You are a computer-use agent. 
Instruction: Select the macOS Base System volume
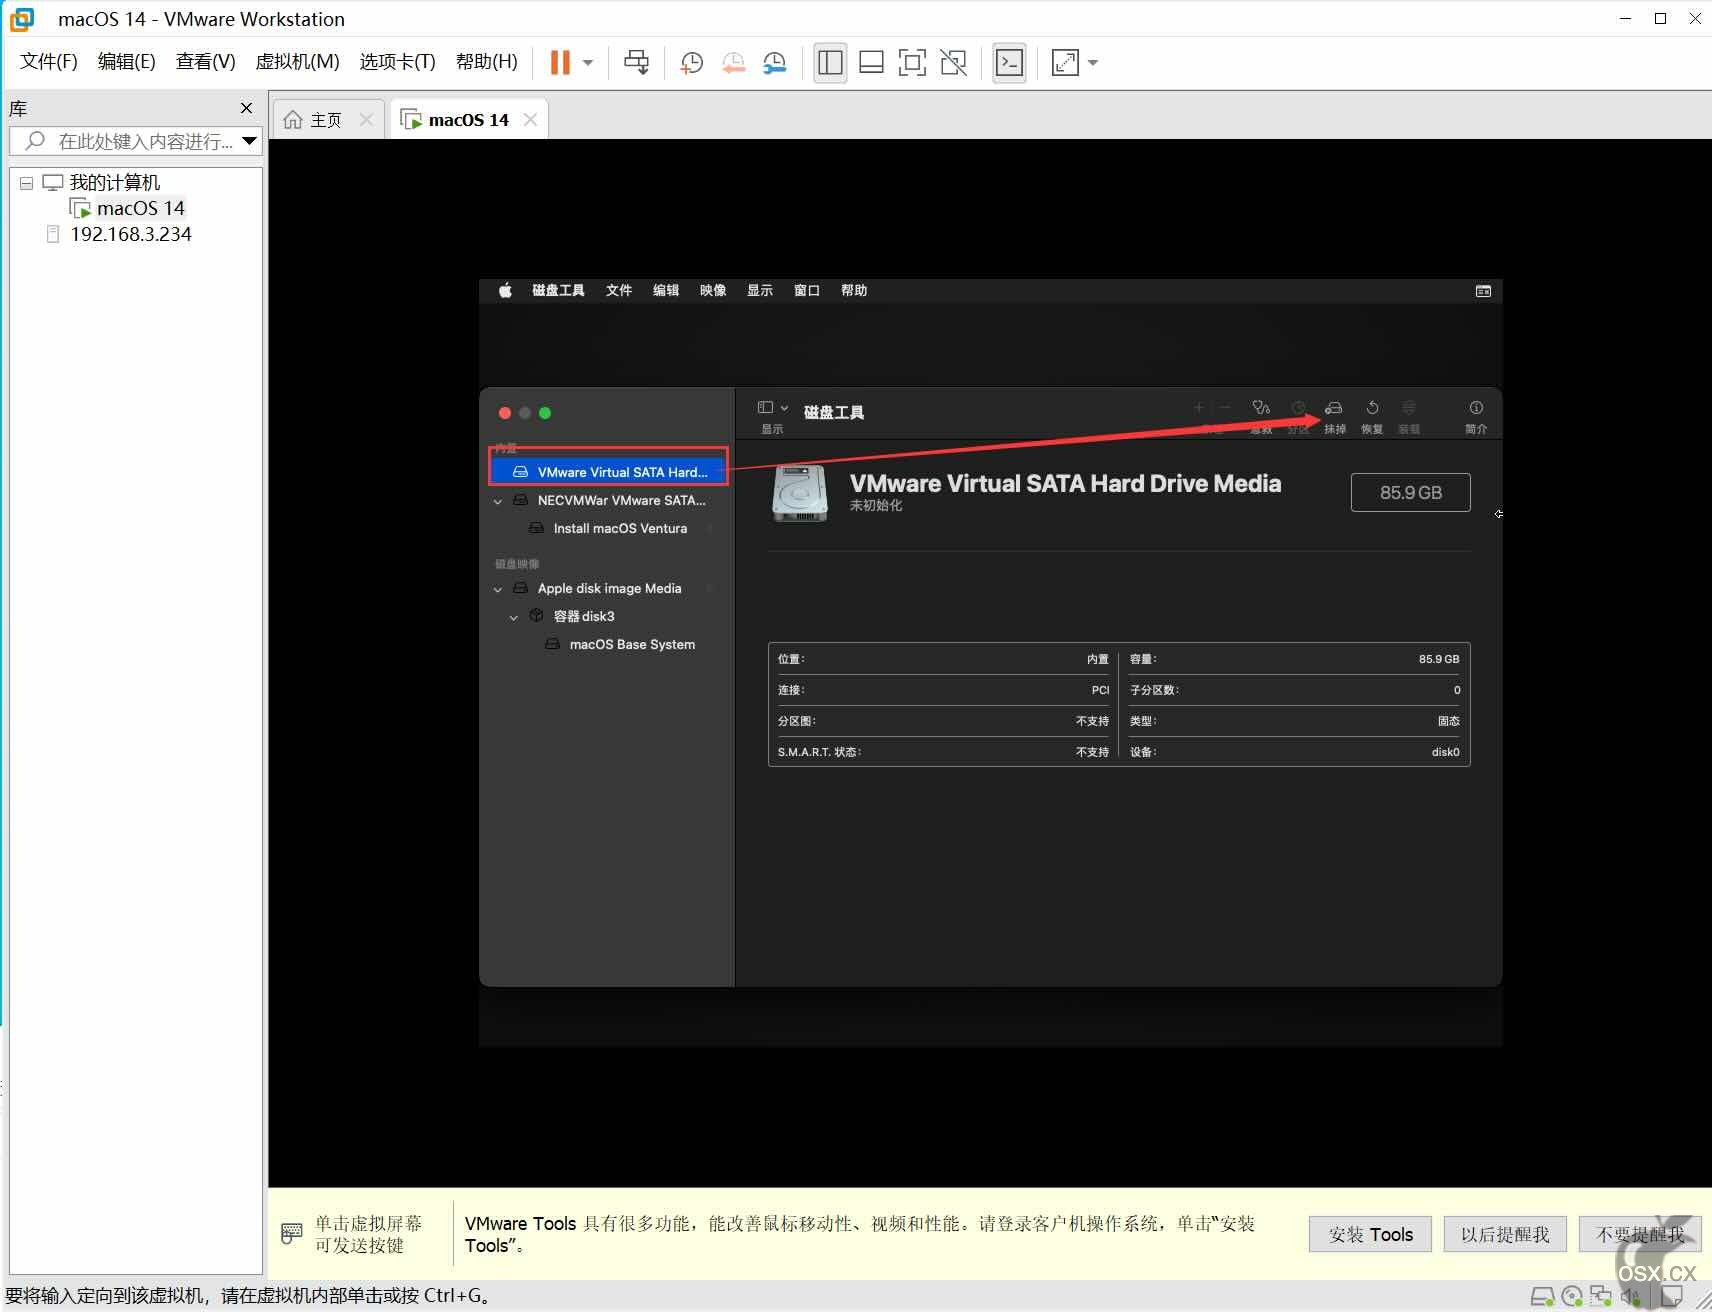point(631,645)
